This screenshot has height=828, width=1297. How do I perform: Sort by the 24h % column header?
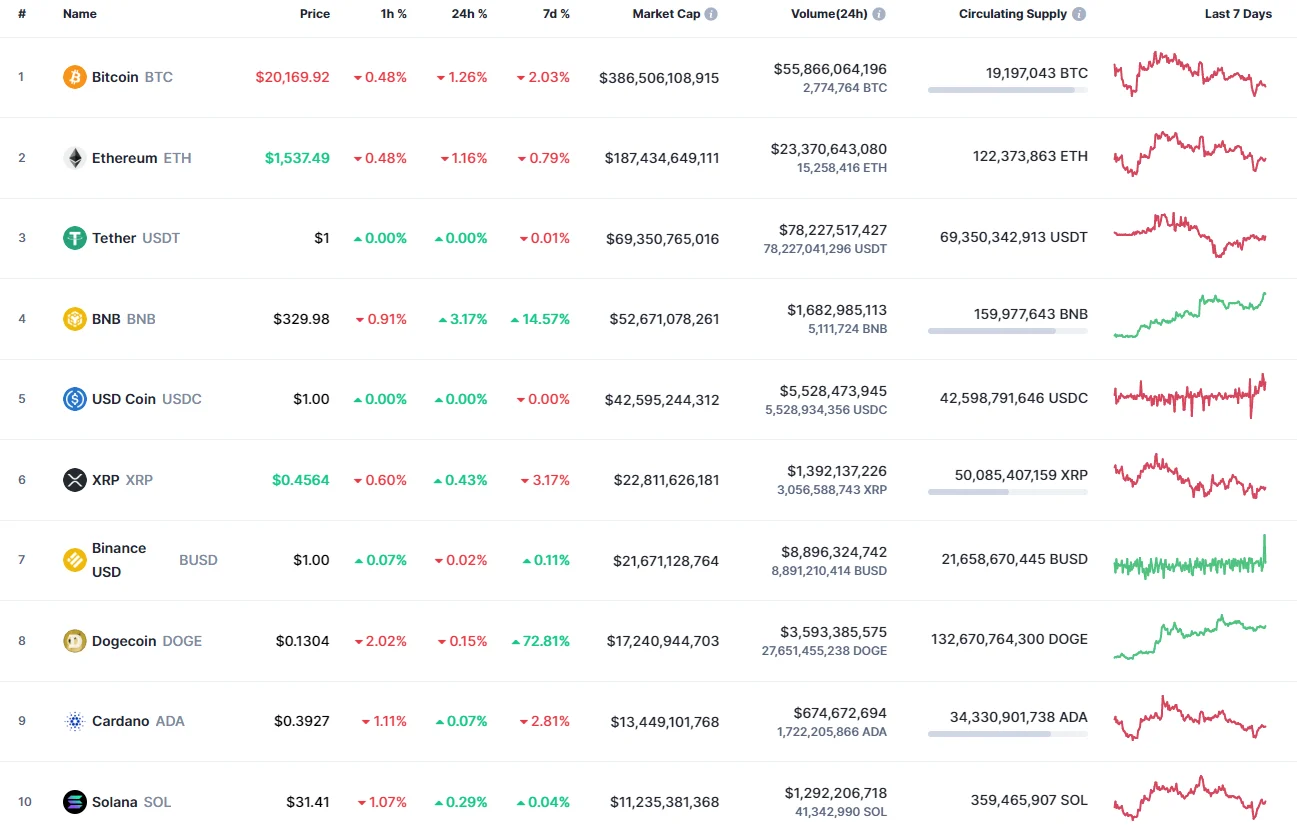point(470,14)
